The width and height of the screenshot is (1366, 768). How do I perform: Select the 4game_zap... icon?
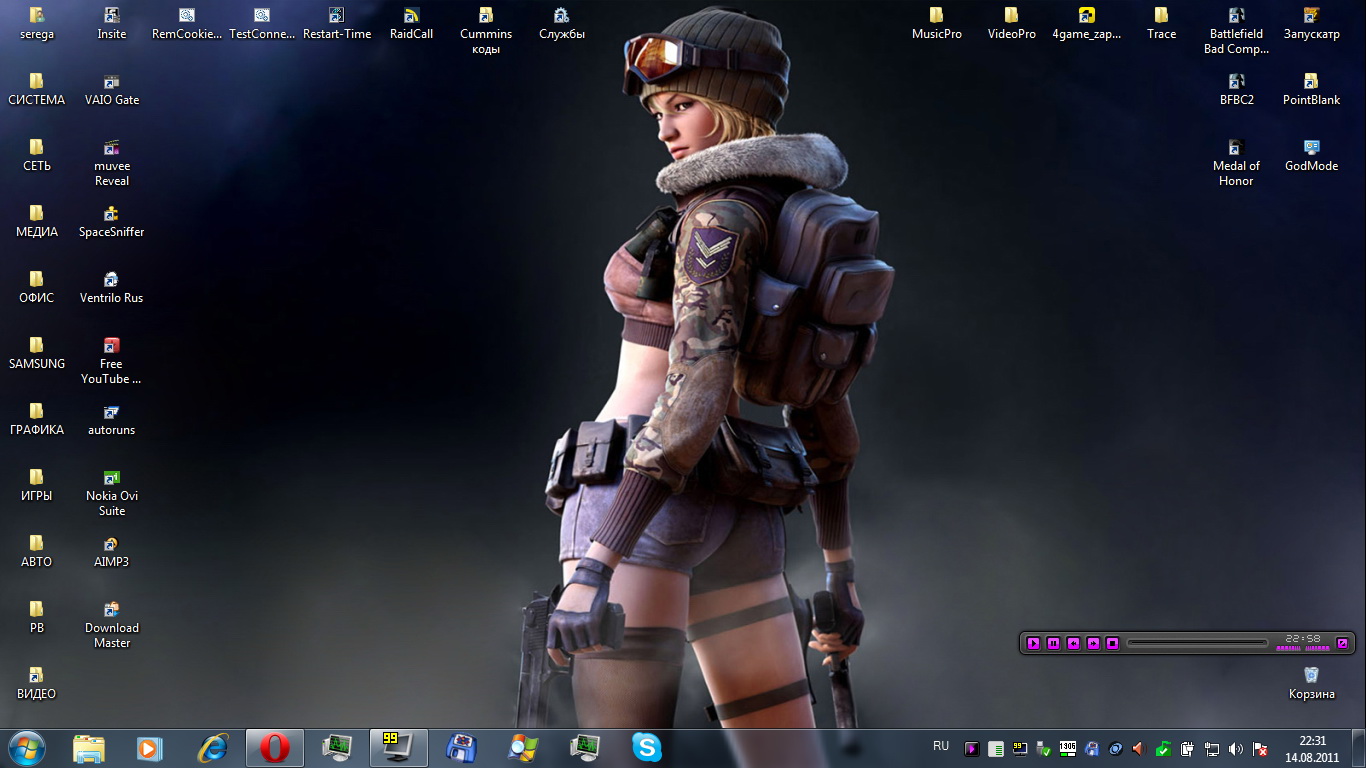coord(1087,24)
